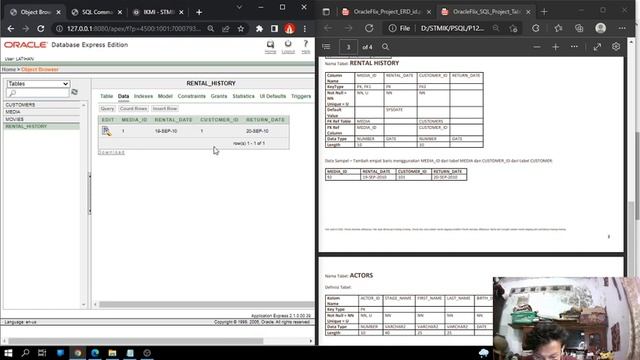Viewport: 640px width, 360px height.
Task: Click the Count Rows button
Action: pos(133,109)
